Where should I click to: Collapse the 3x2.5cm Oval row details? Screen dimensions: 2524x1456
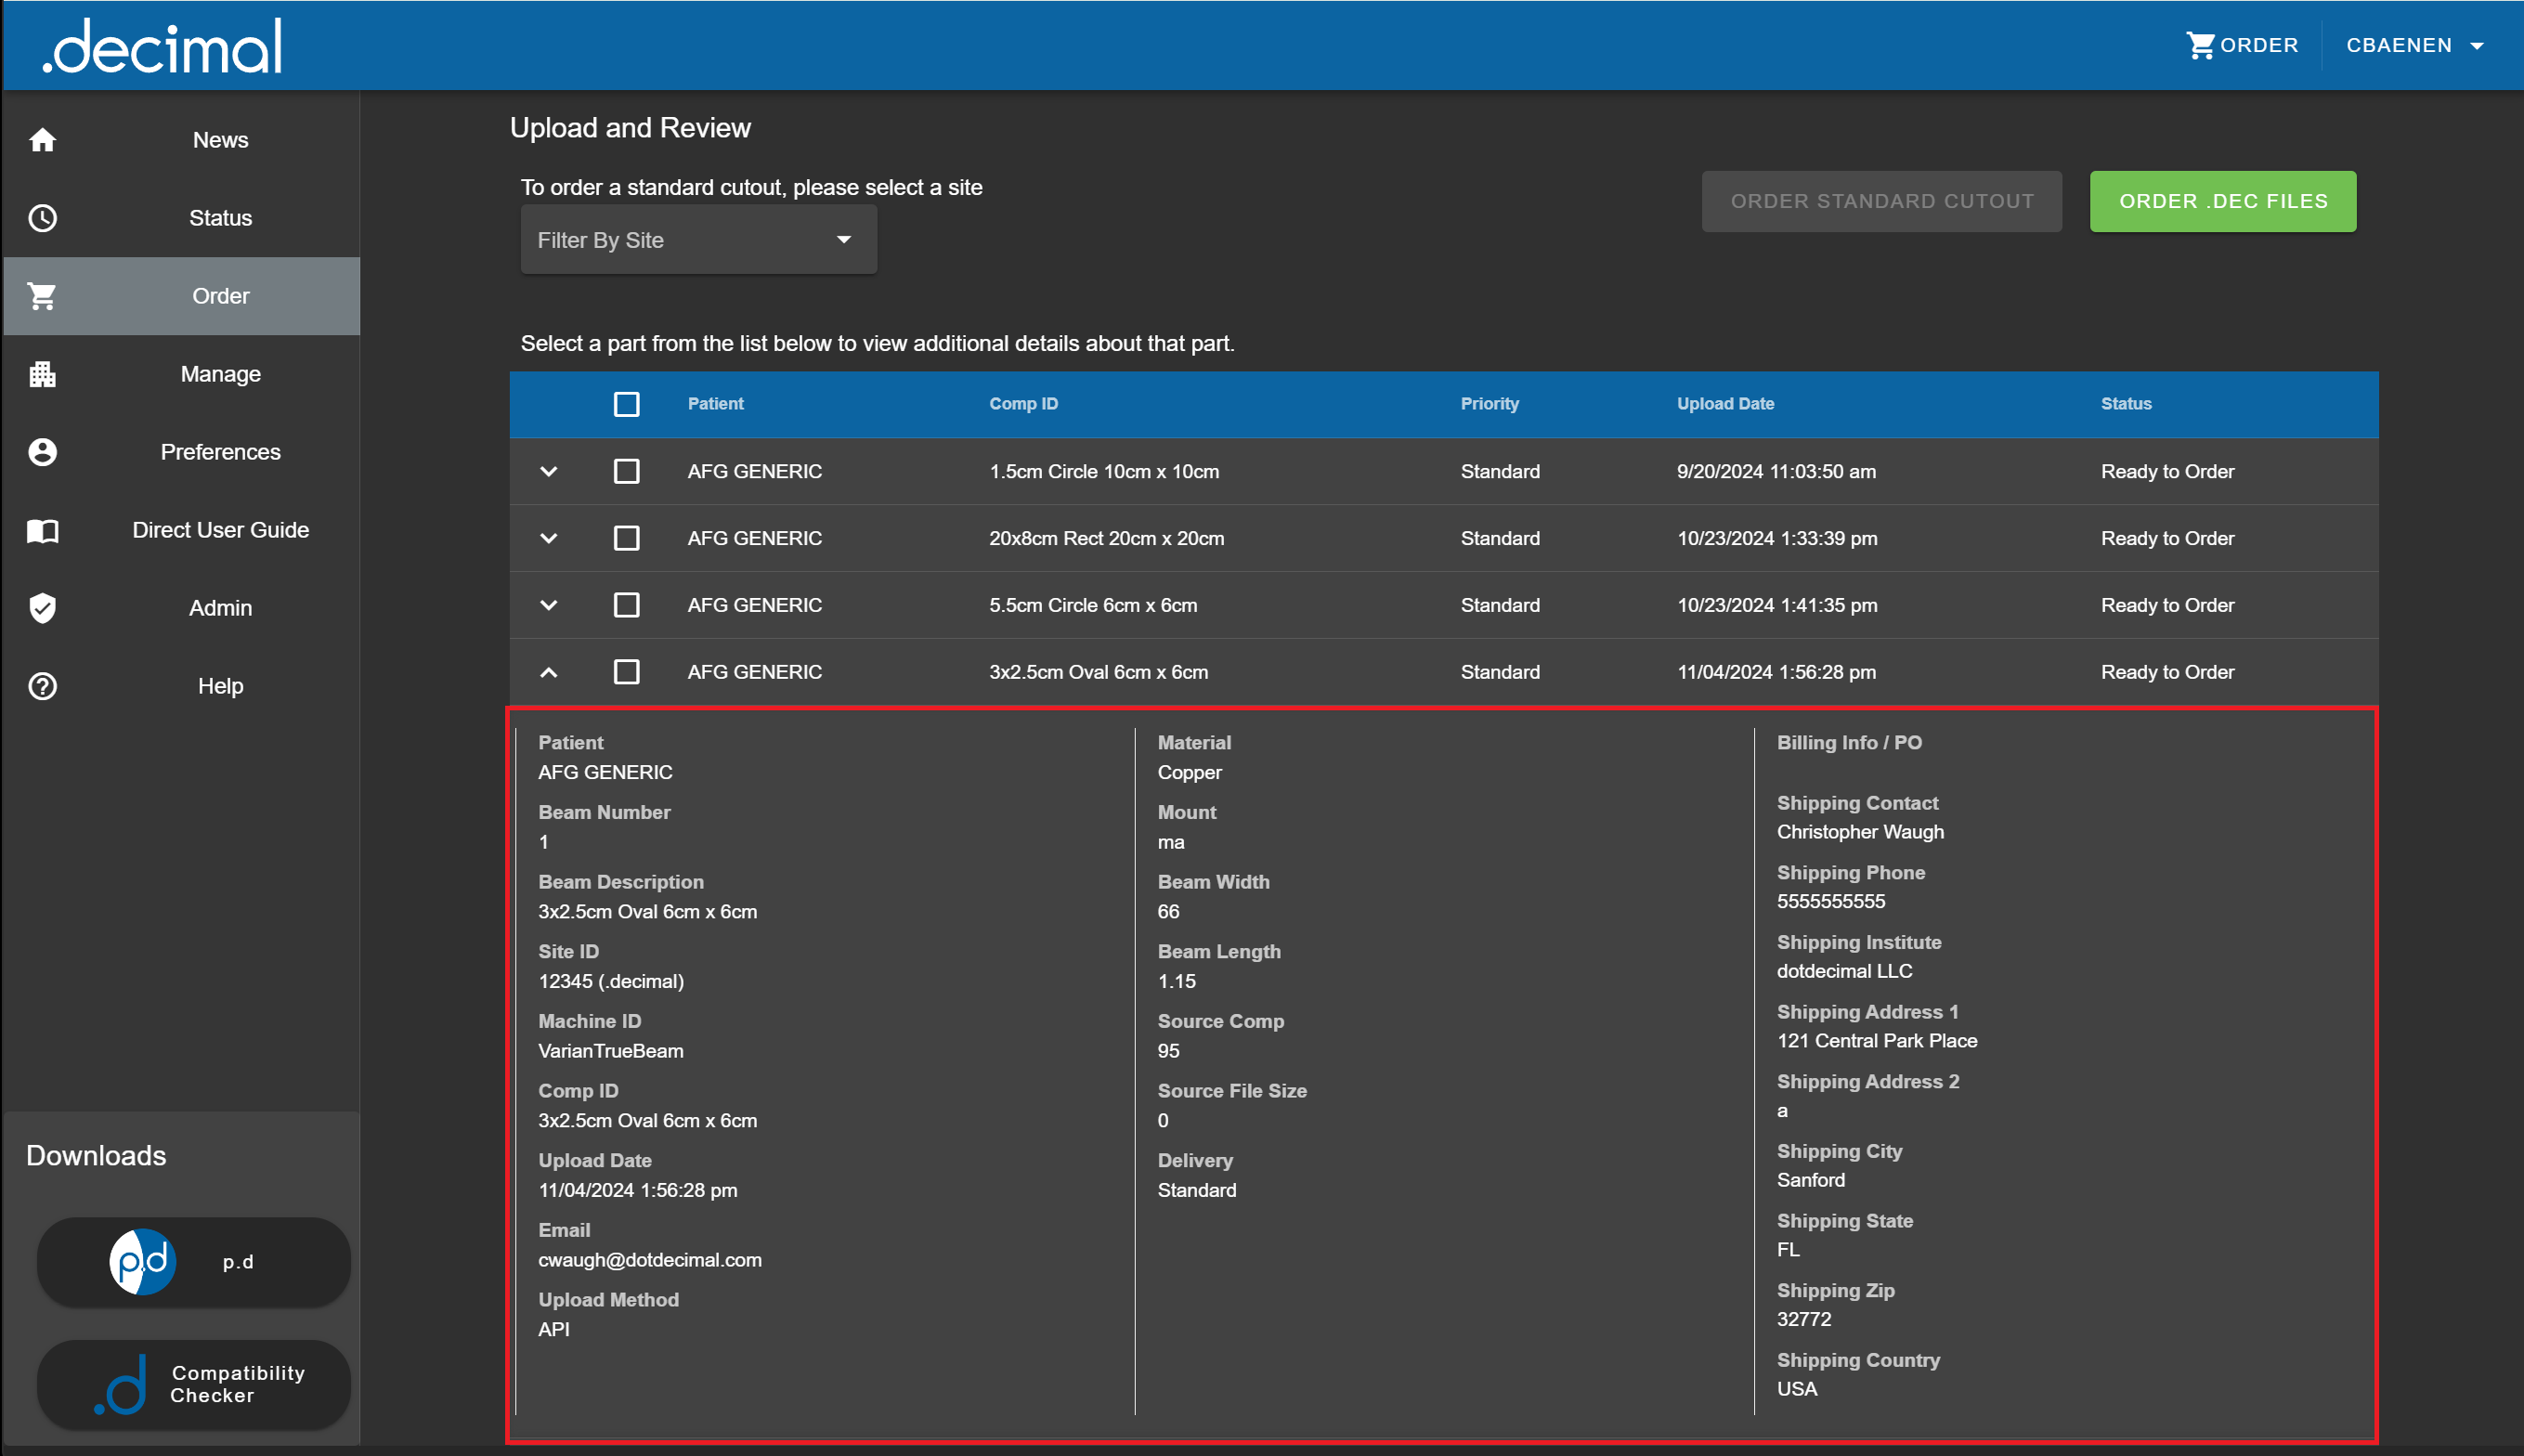548,672
